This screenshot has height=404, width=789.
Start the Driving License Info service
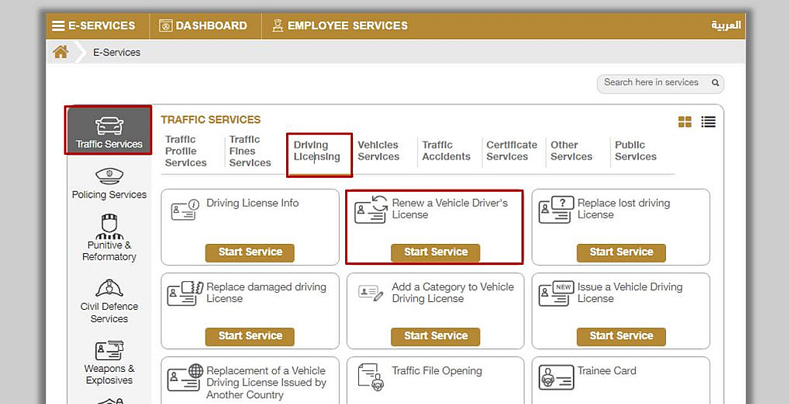[x=250, y=252]
